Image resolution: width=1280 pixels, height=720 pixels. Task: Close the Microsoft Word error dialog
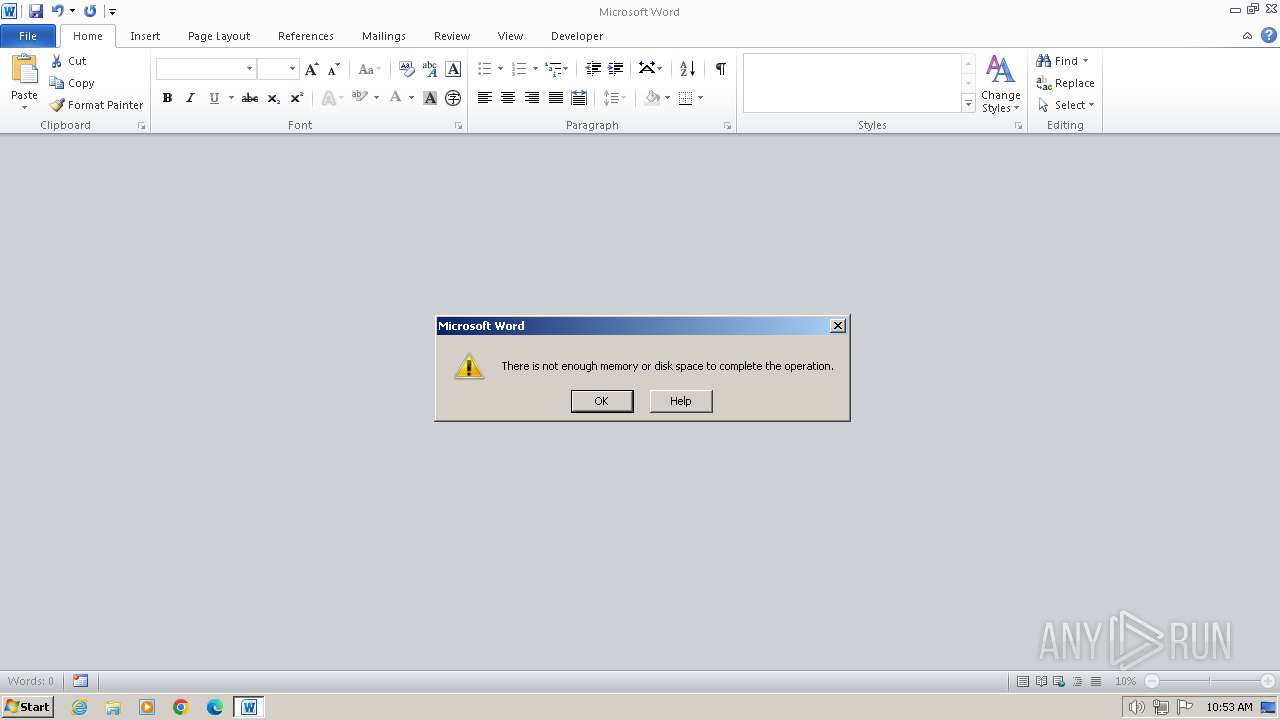(838, 326)
